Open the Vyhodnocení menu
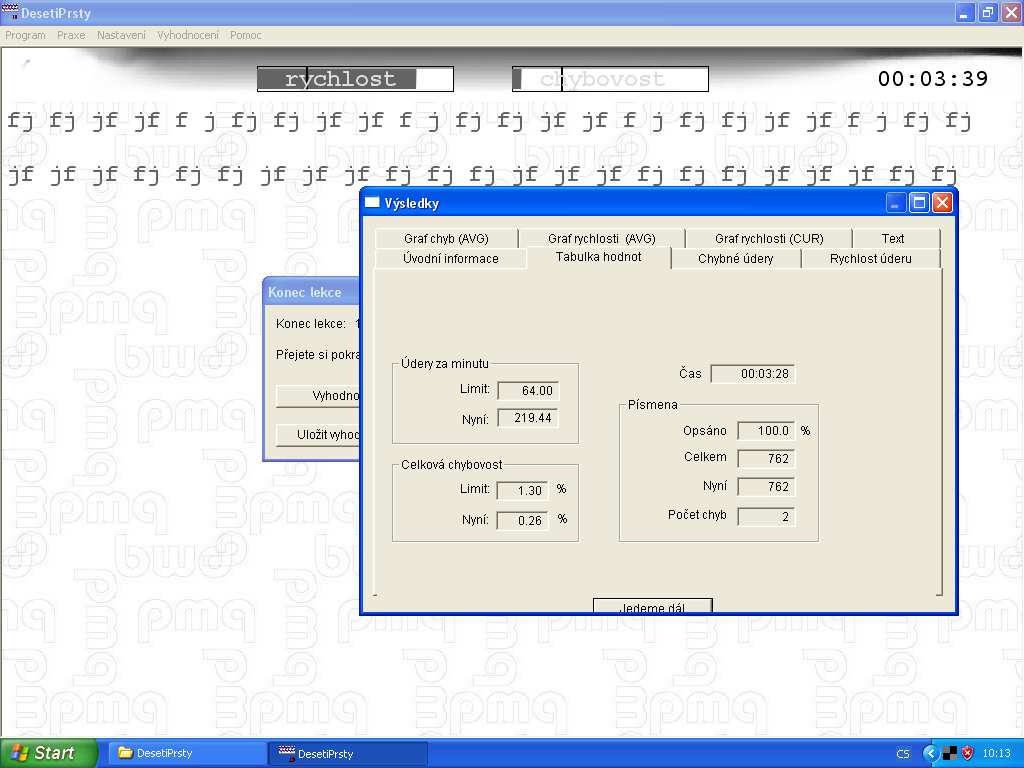1024x768 pixels. 188,35
